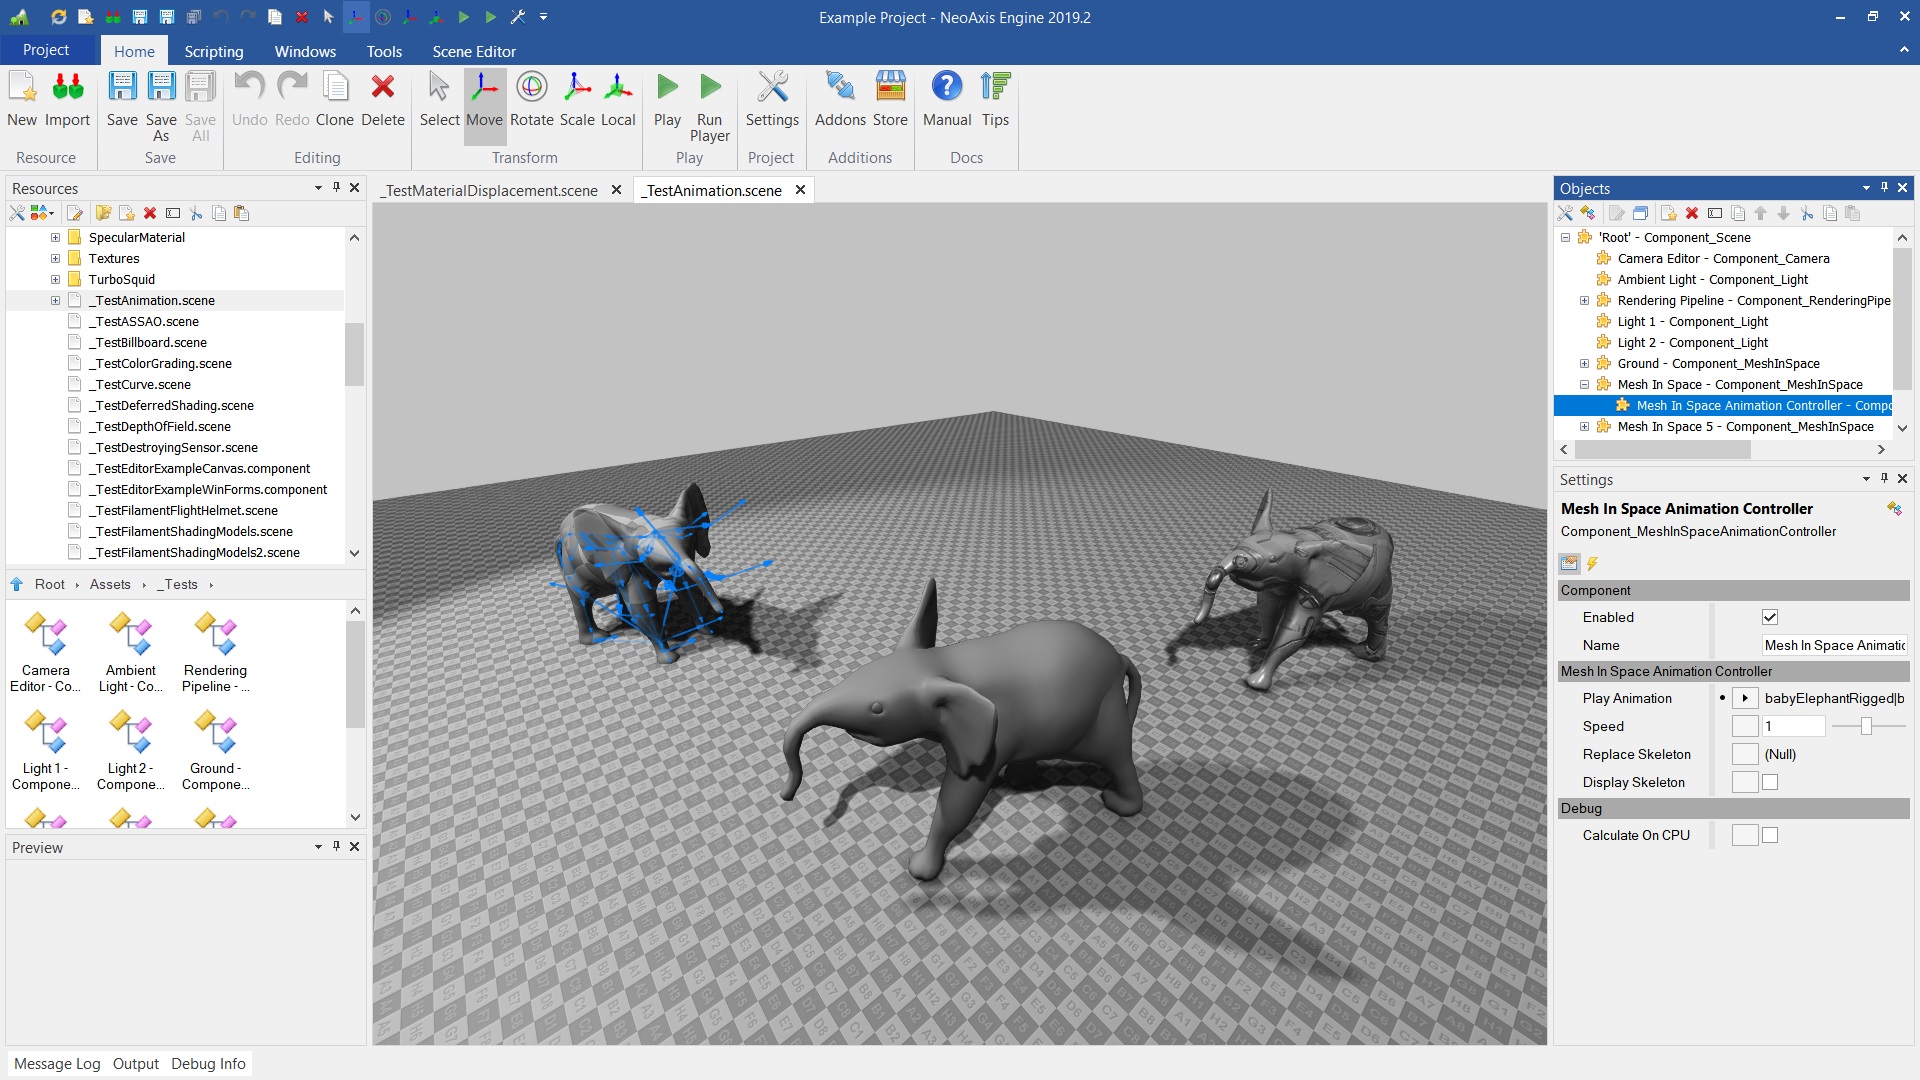Open the _TestMaterialDisplacement.scene tab
The image size is (1920, 1080).
pos(490,190)
